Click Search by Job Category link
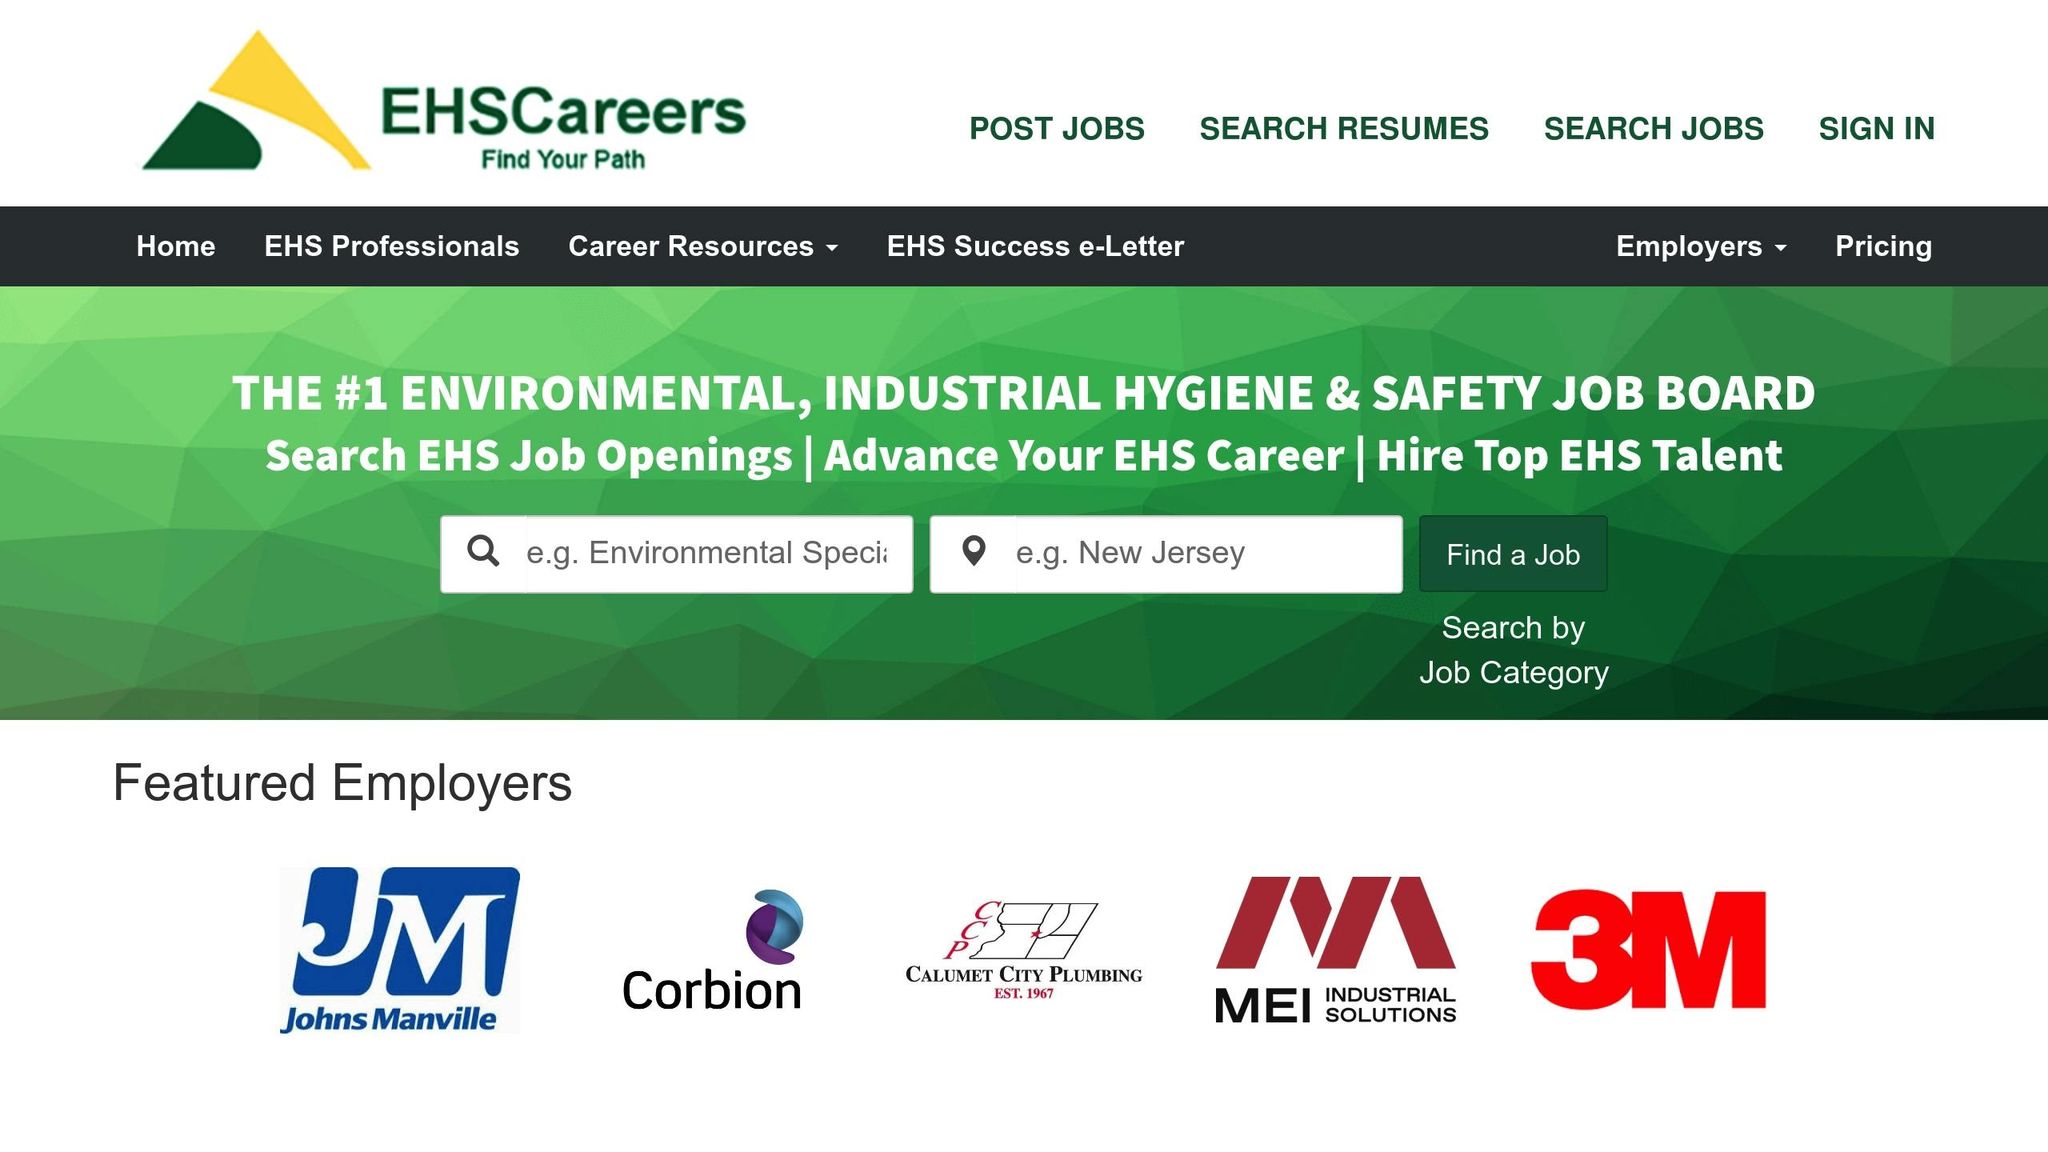 1513,650
